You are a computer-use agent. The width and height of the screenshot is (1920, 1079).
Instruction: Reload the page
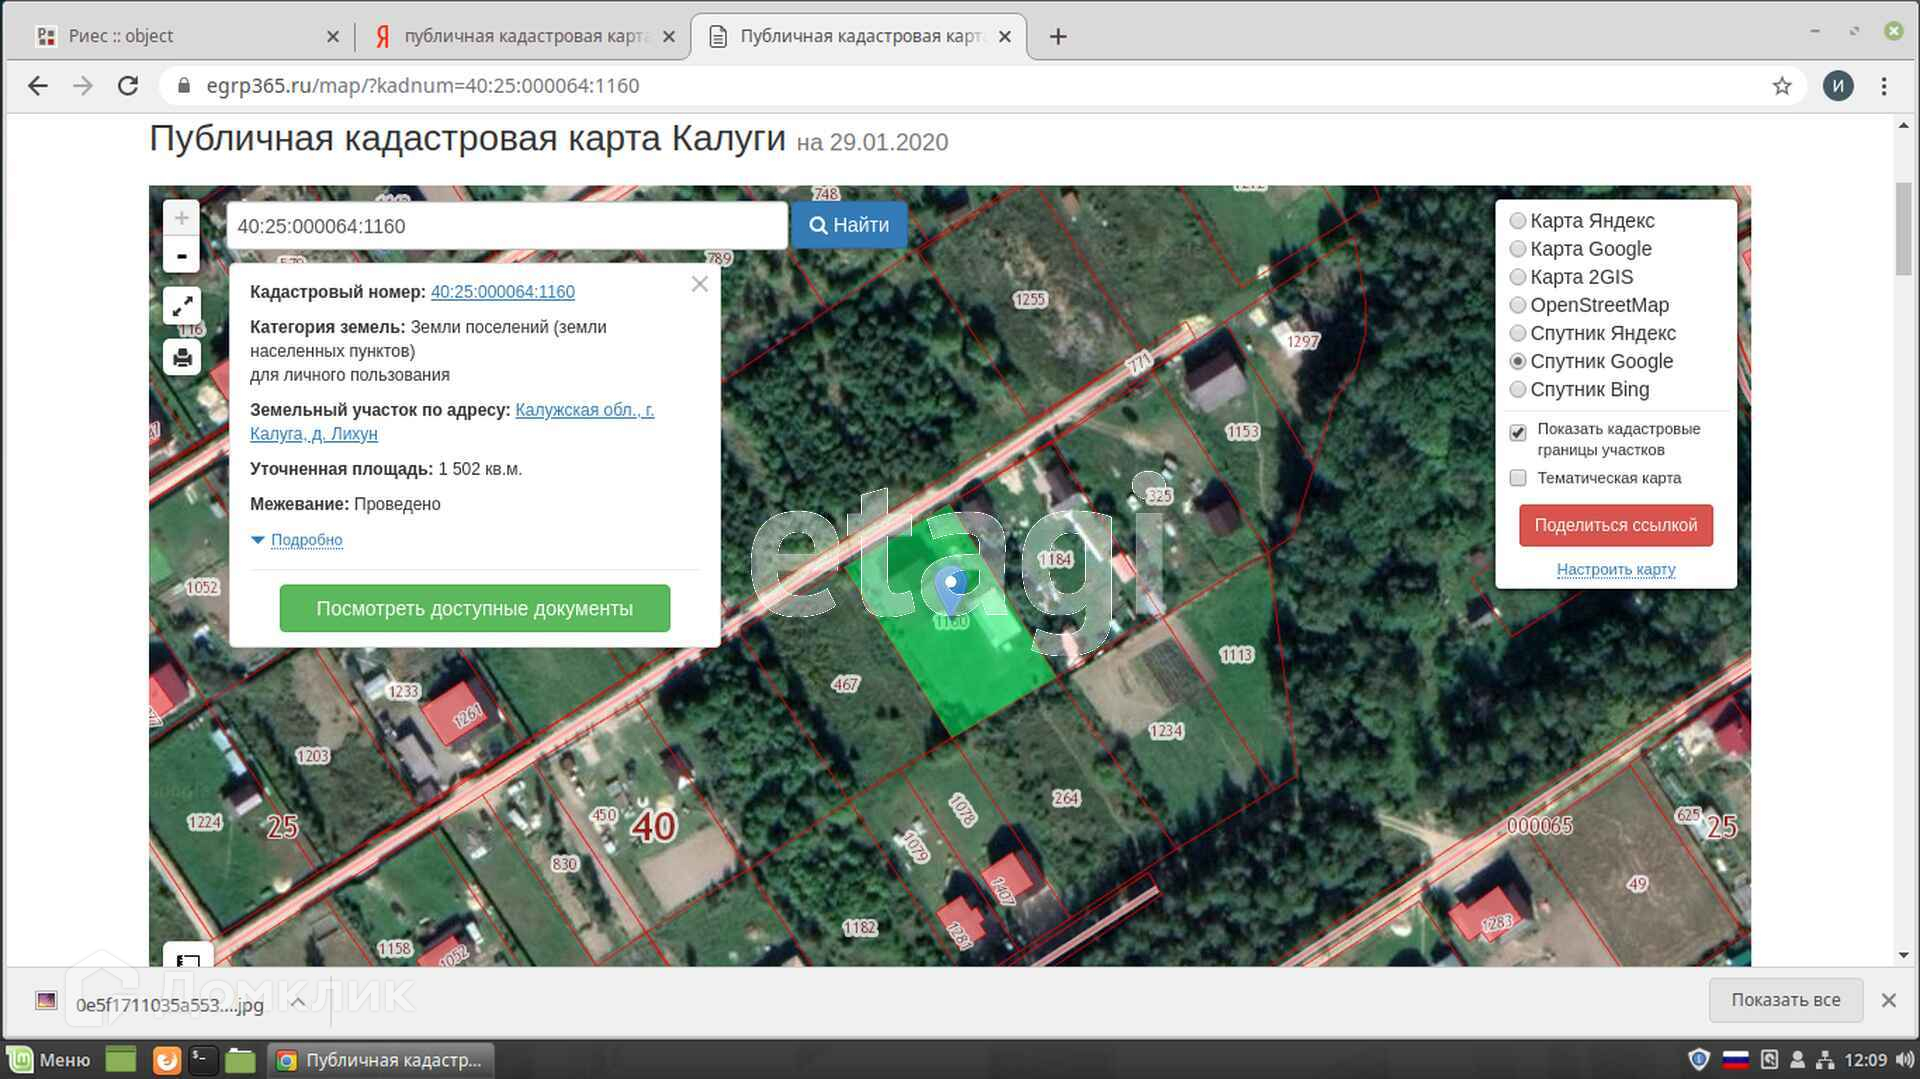pyautogui.click(x=128, y=86)
